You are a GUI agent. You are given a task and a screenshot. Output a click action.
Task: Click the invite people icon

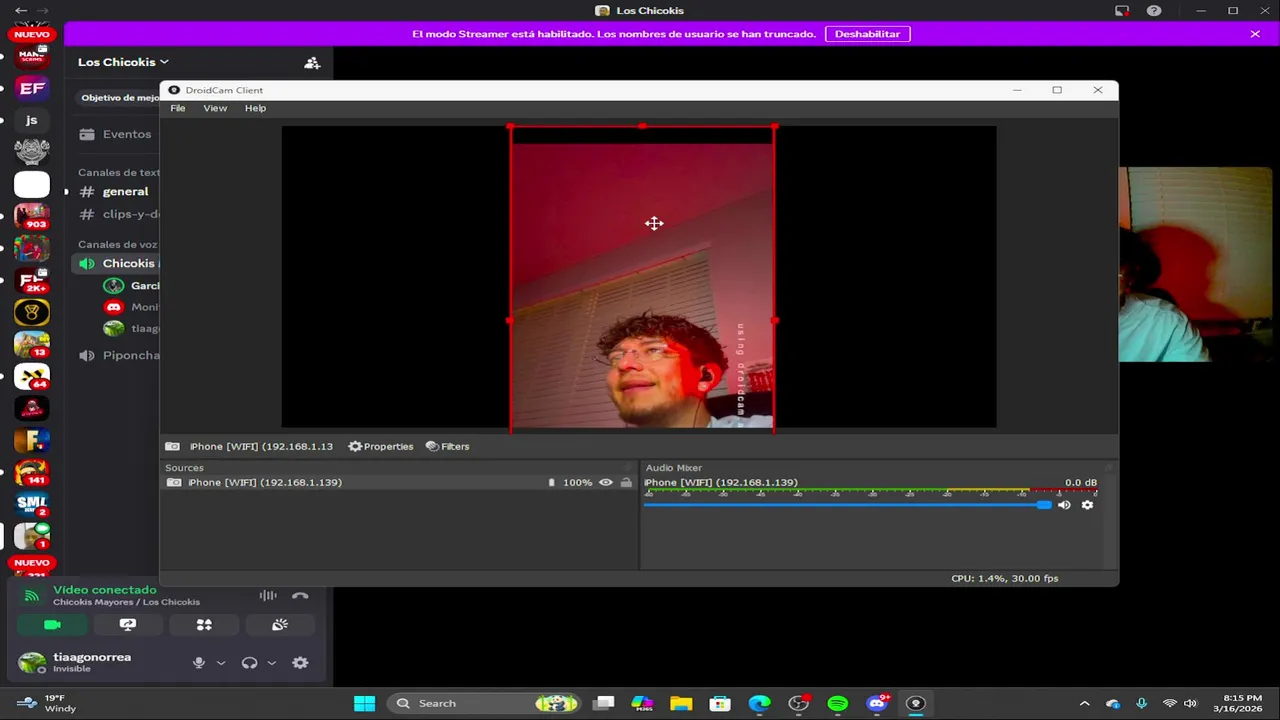point(312,63)
